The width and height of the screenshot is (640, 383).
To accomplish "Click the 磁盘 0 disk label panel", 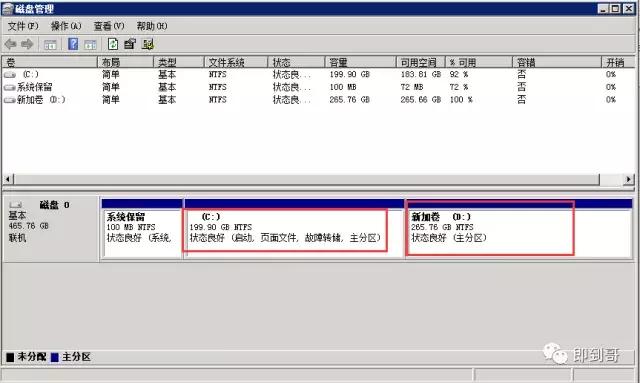I will click(x=51, y=228).
